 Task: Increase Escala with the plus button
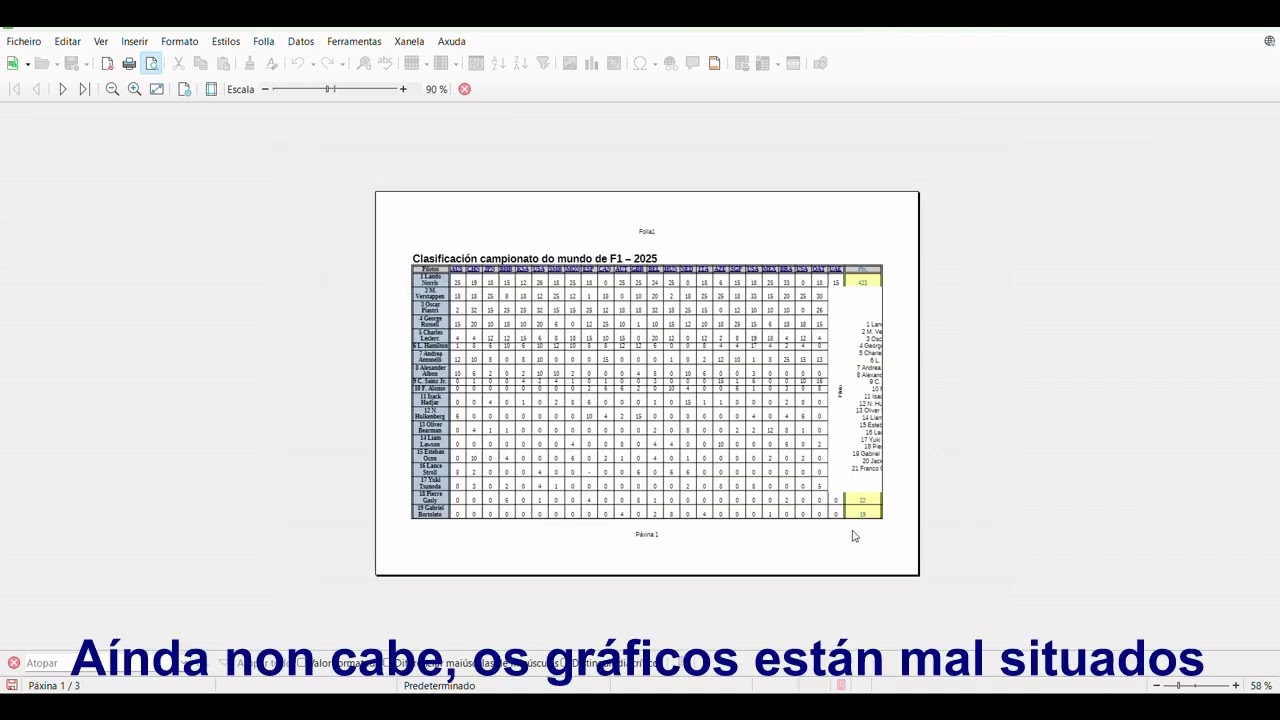pos(403,90)
